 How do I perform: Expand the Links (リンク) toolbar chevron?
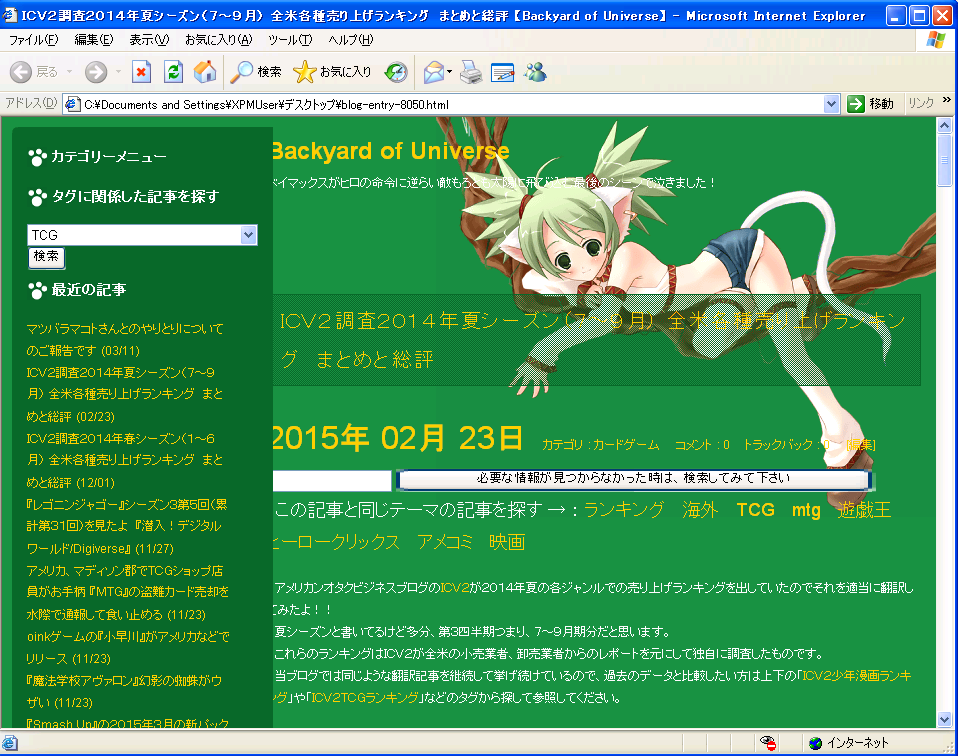947,100
